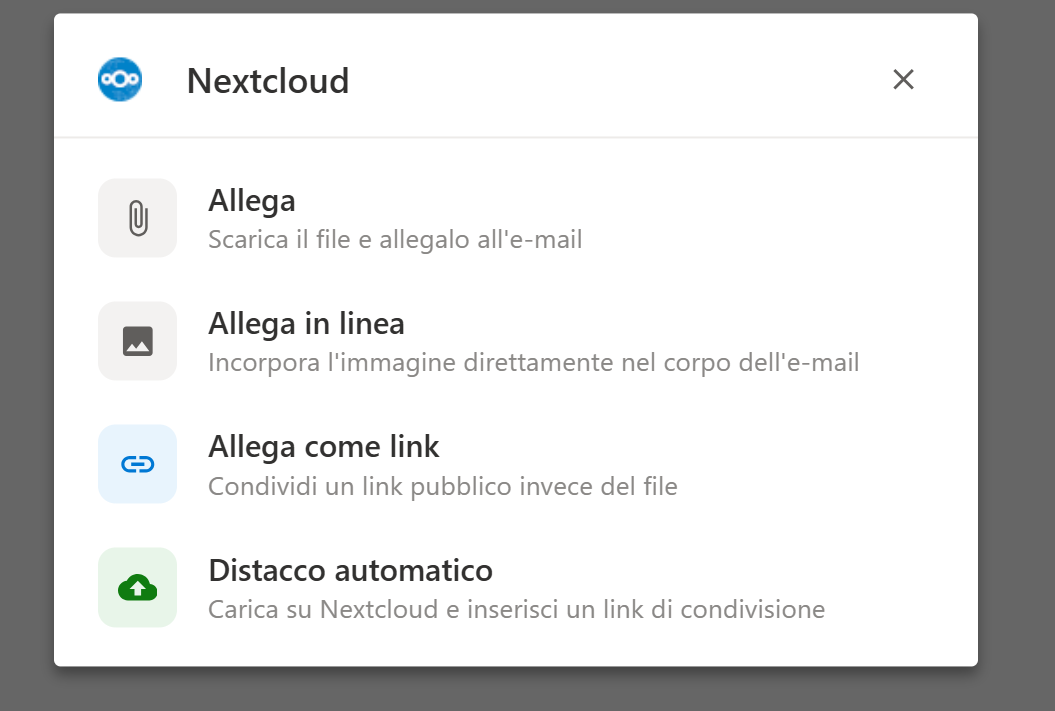Click the blue chain link icon
Image resolution: width=1055 pixels, height=711 pixels.
click(x=138, y=464)
